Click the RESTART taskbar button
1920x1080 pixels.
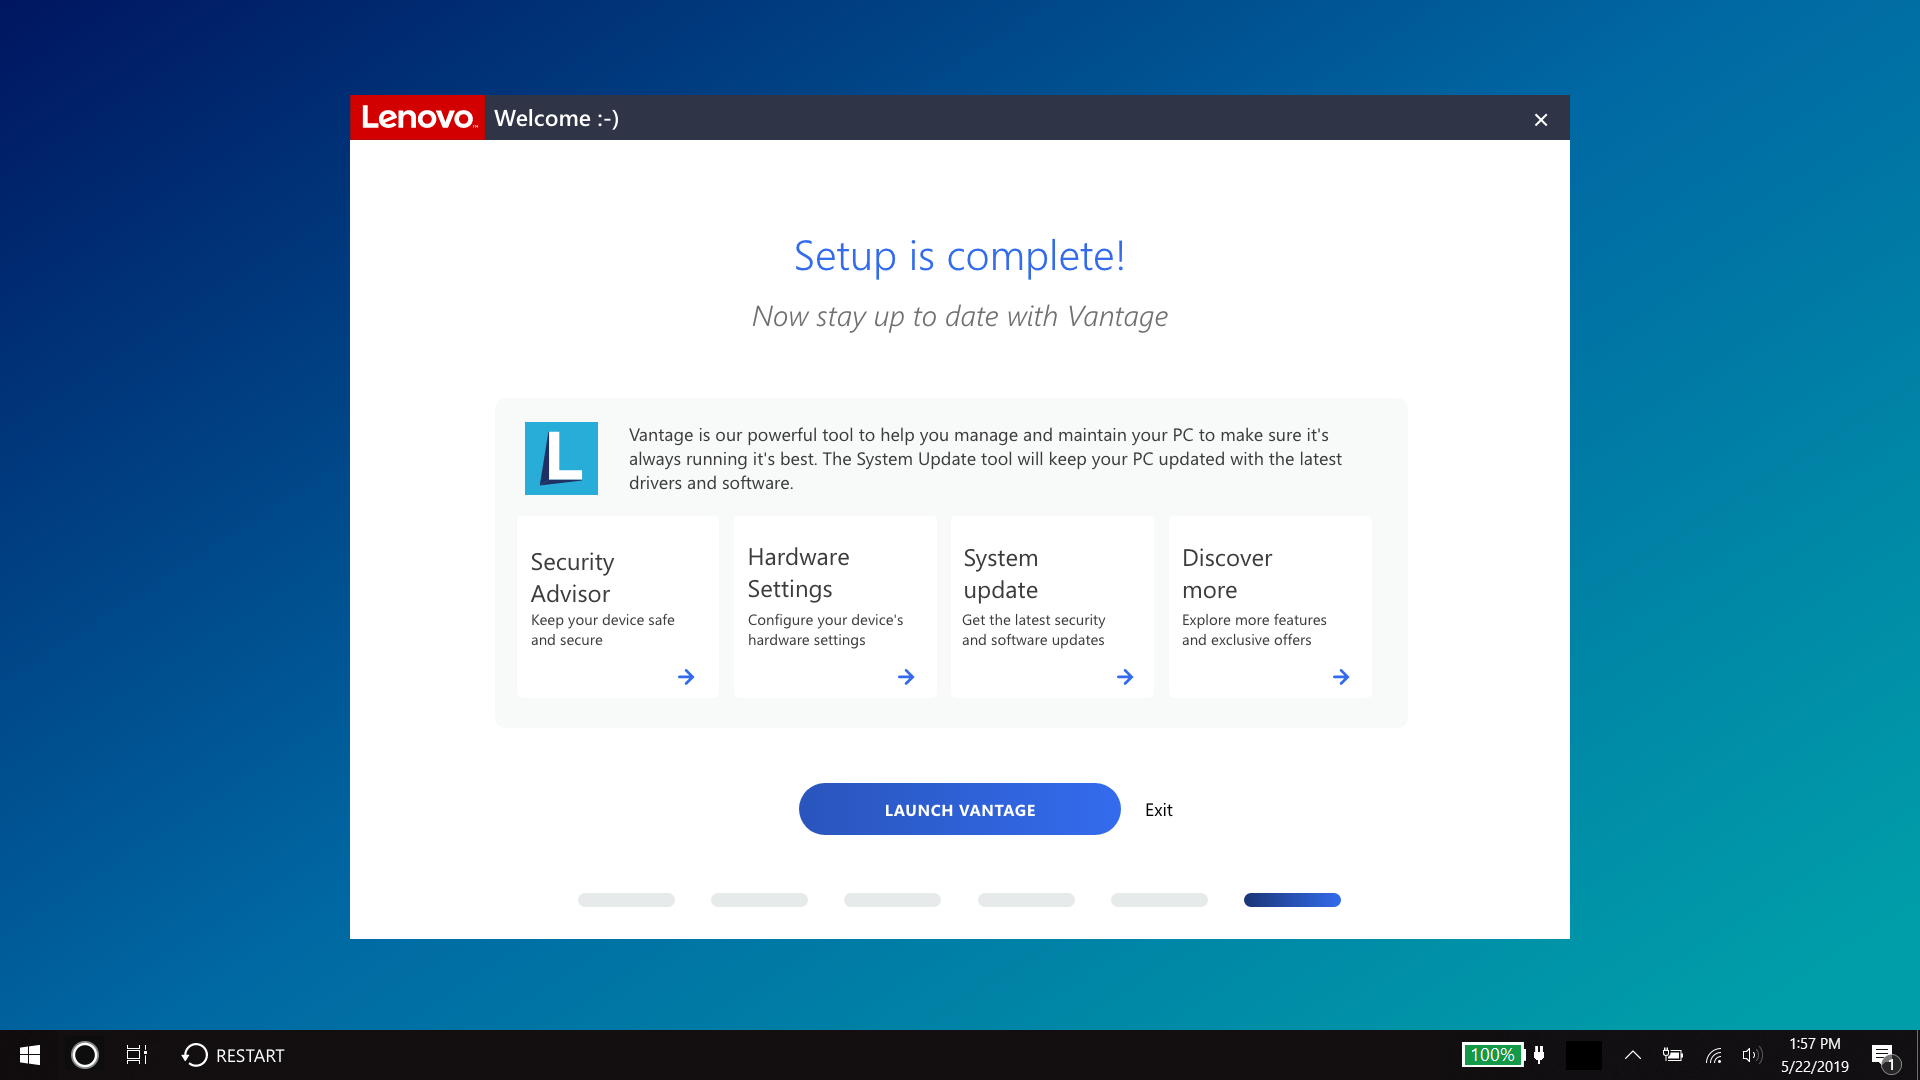(x=233, y=1055)
